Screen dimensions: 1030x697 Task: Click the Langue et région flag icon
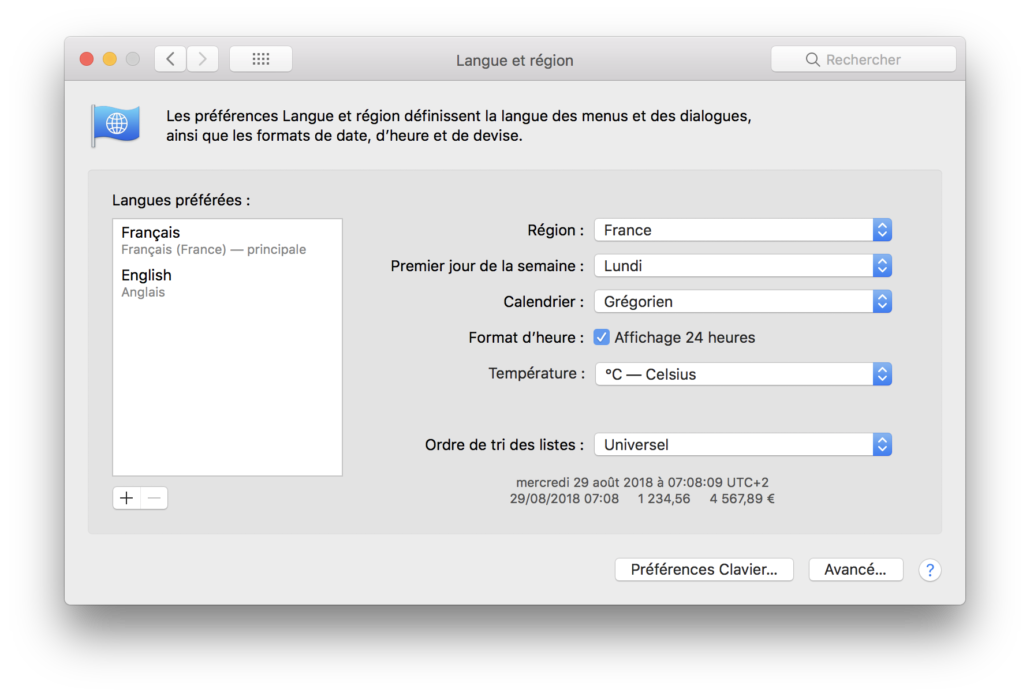[x=116, y=125]
